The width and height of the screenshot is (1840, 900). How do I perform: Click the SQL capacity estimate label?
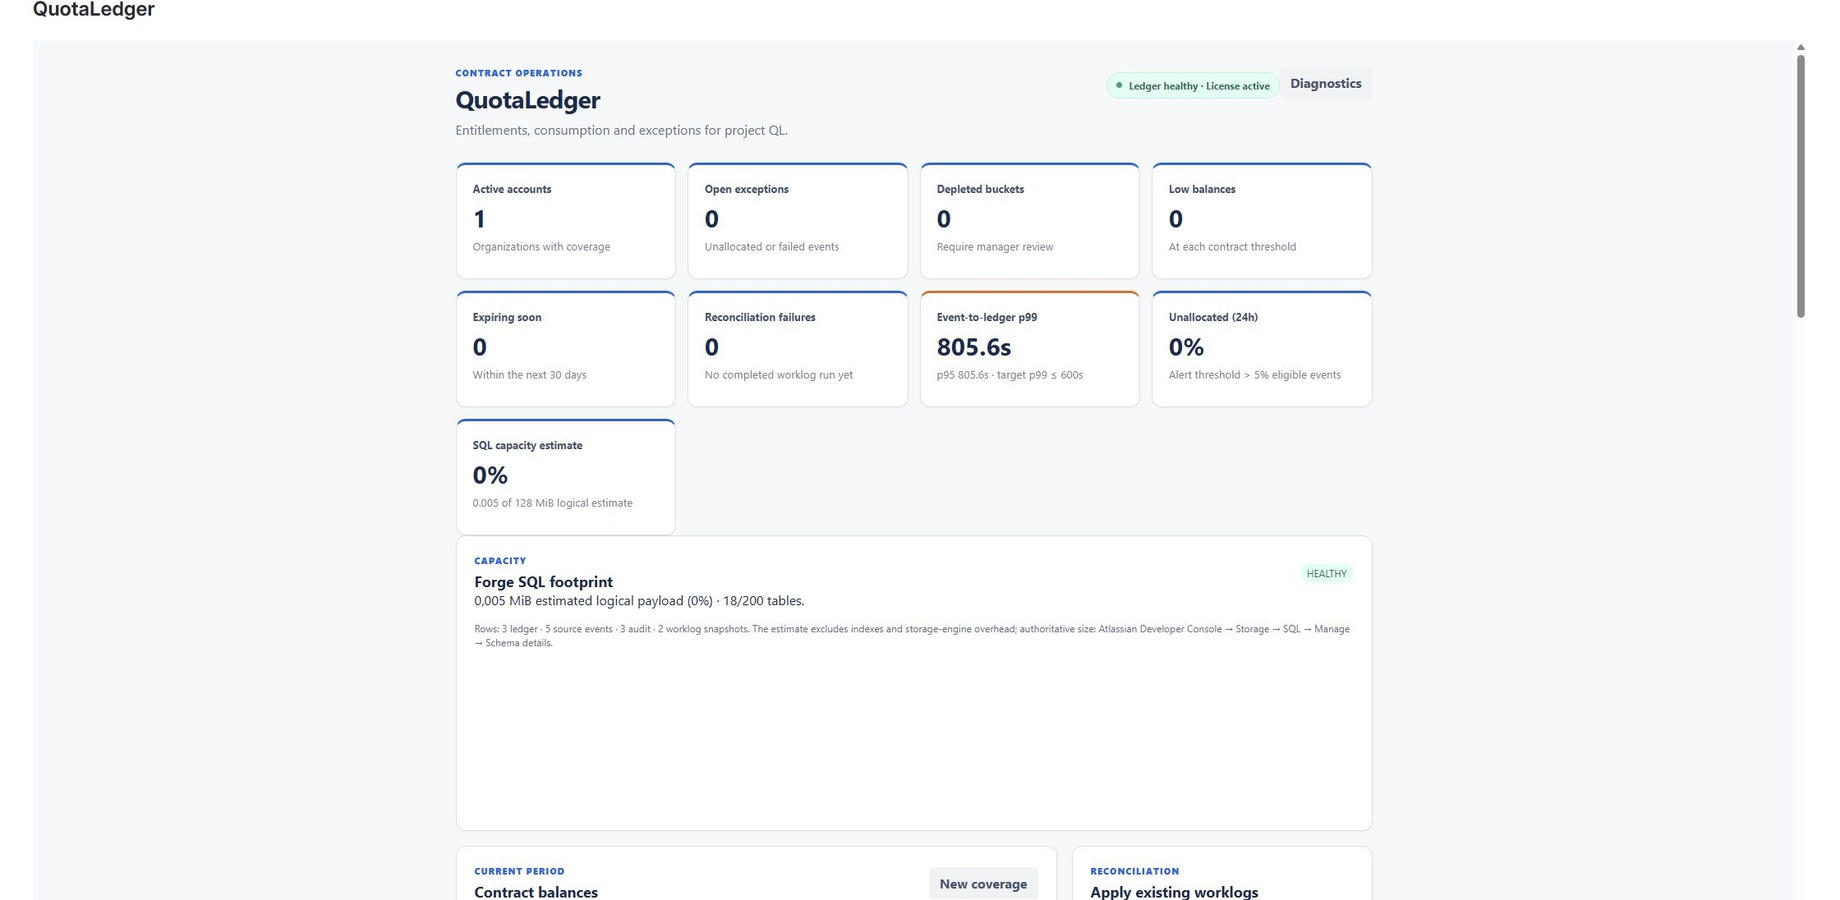coord(527,445)
